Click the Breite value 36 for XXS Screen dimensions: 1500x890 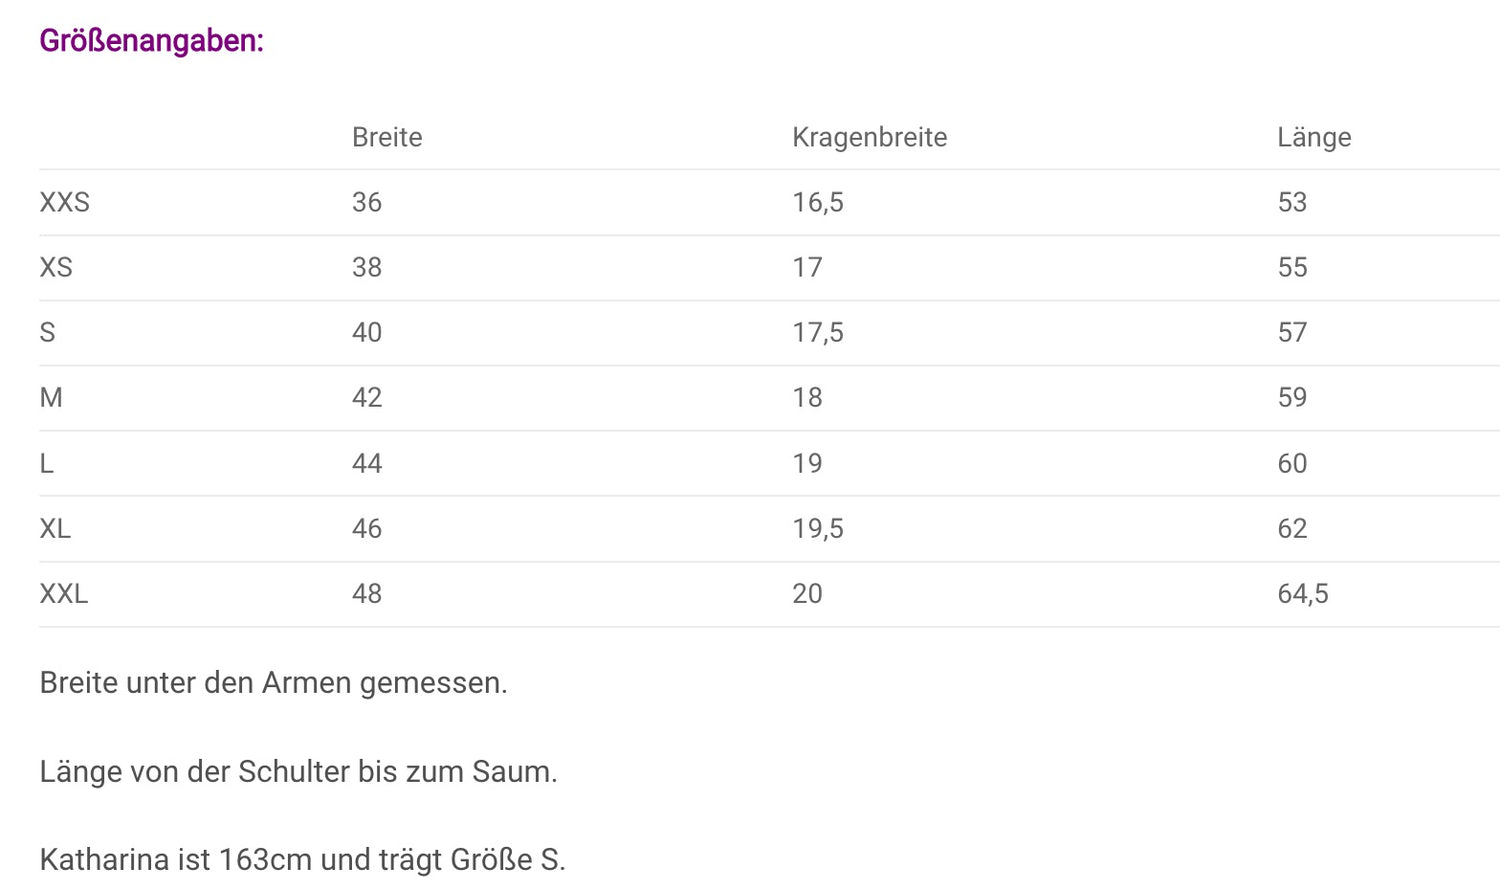(x=366, y=202)
